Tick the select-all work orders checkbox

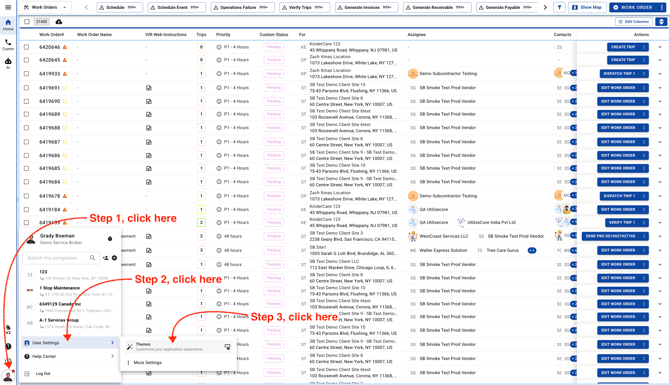pos(27,22)
